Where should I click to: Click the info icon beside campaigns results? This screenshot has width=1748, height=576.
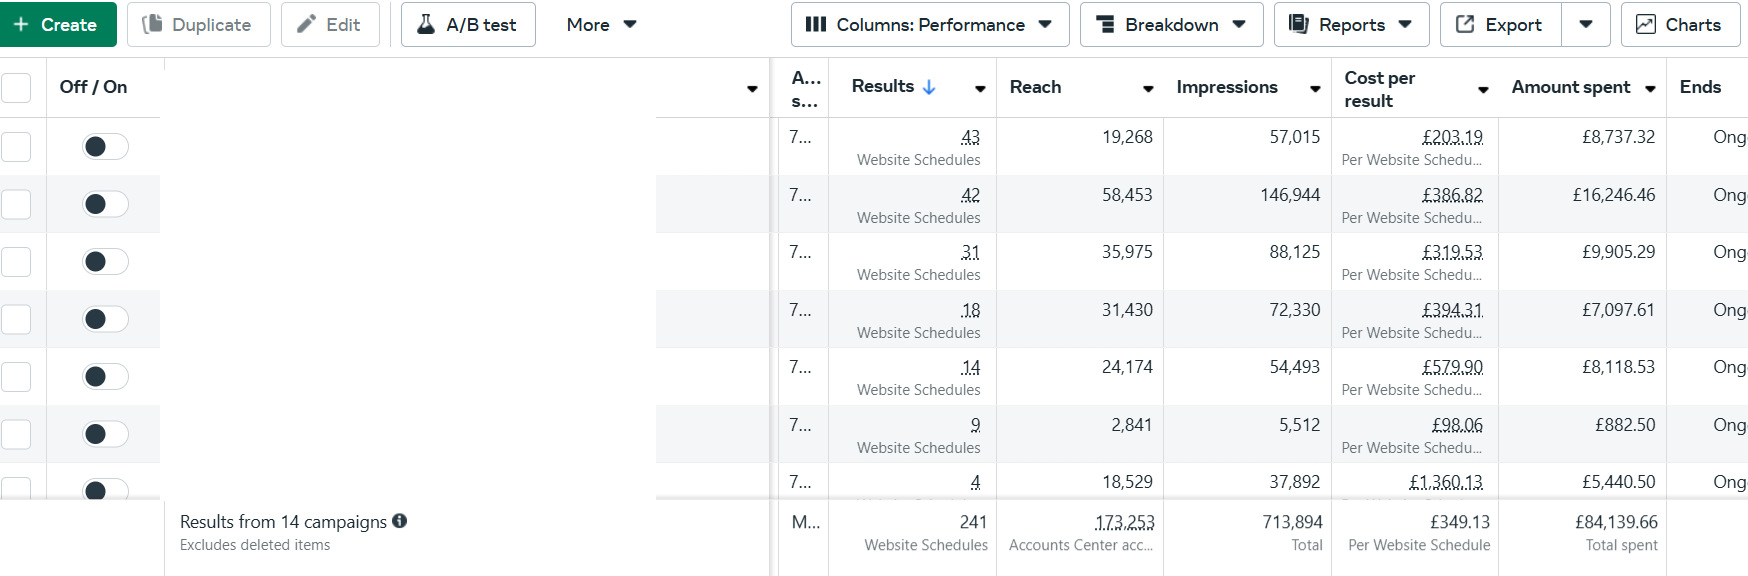point(400,521)
